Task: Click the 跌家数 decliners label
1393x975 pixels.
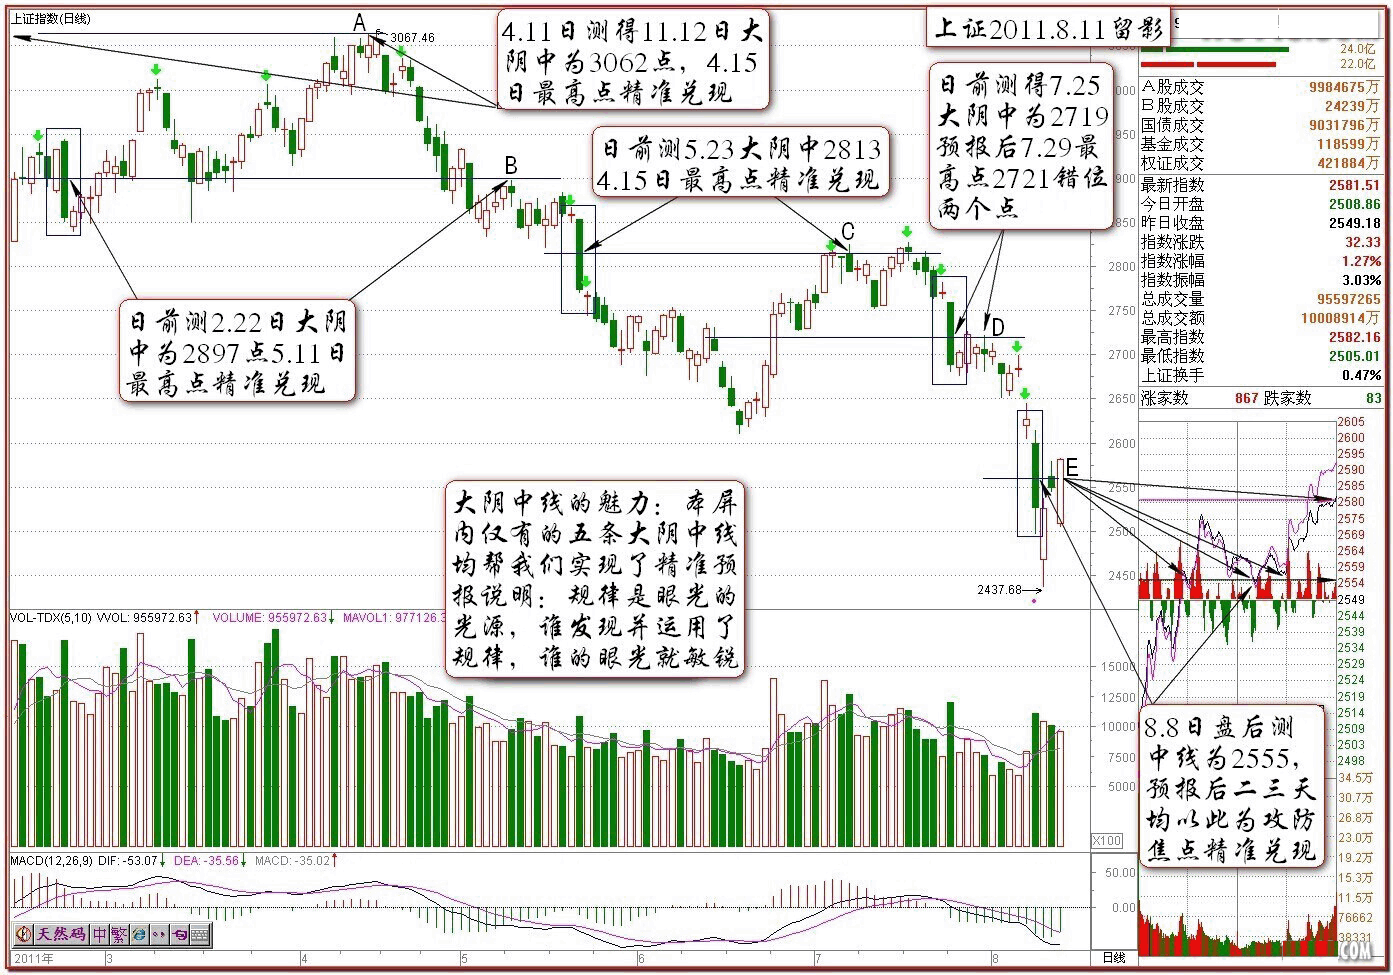Action: coord(1289,398)
